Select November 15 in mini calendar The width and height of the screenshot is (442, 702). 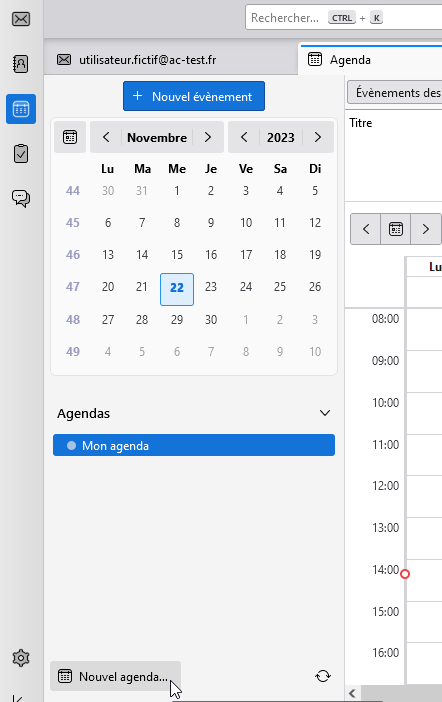coord(177,255)
